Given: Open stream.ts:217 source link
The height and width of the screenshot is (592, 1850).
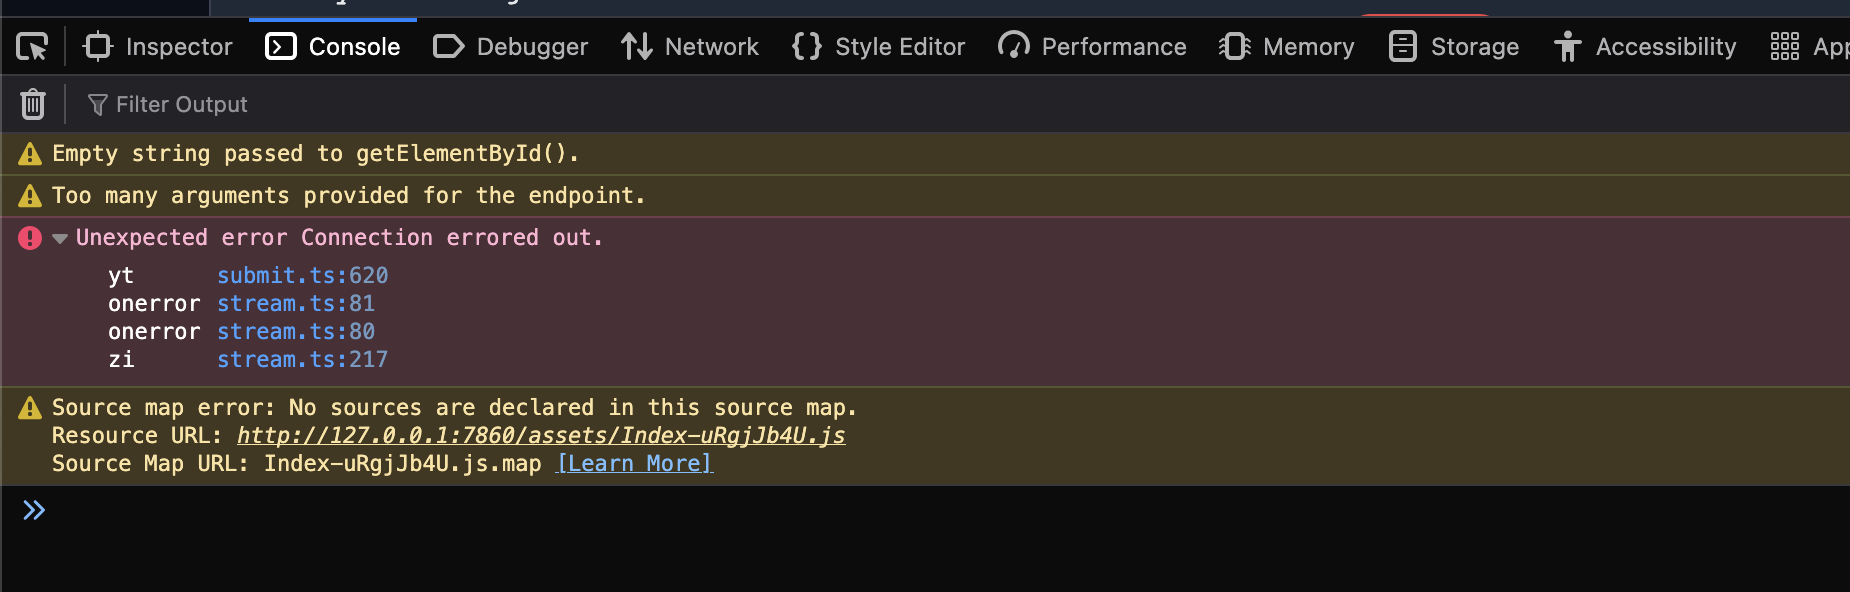Looking at the screenshot, I should tap(302, 360).
